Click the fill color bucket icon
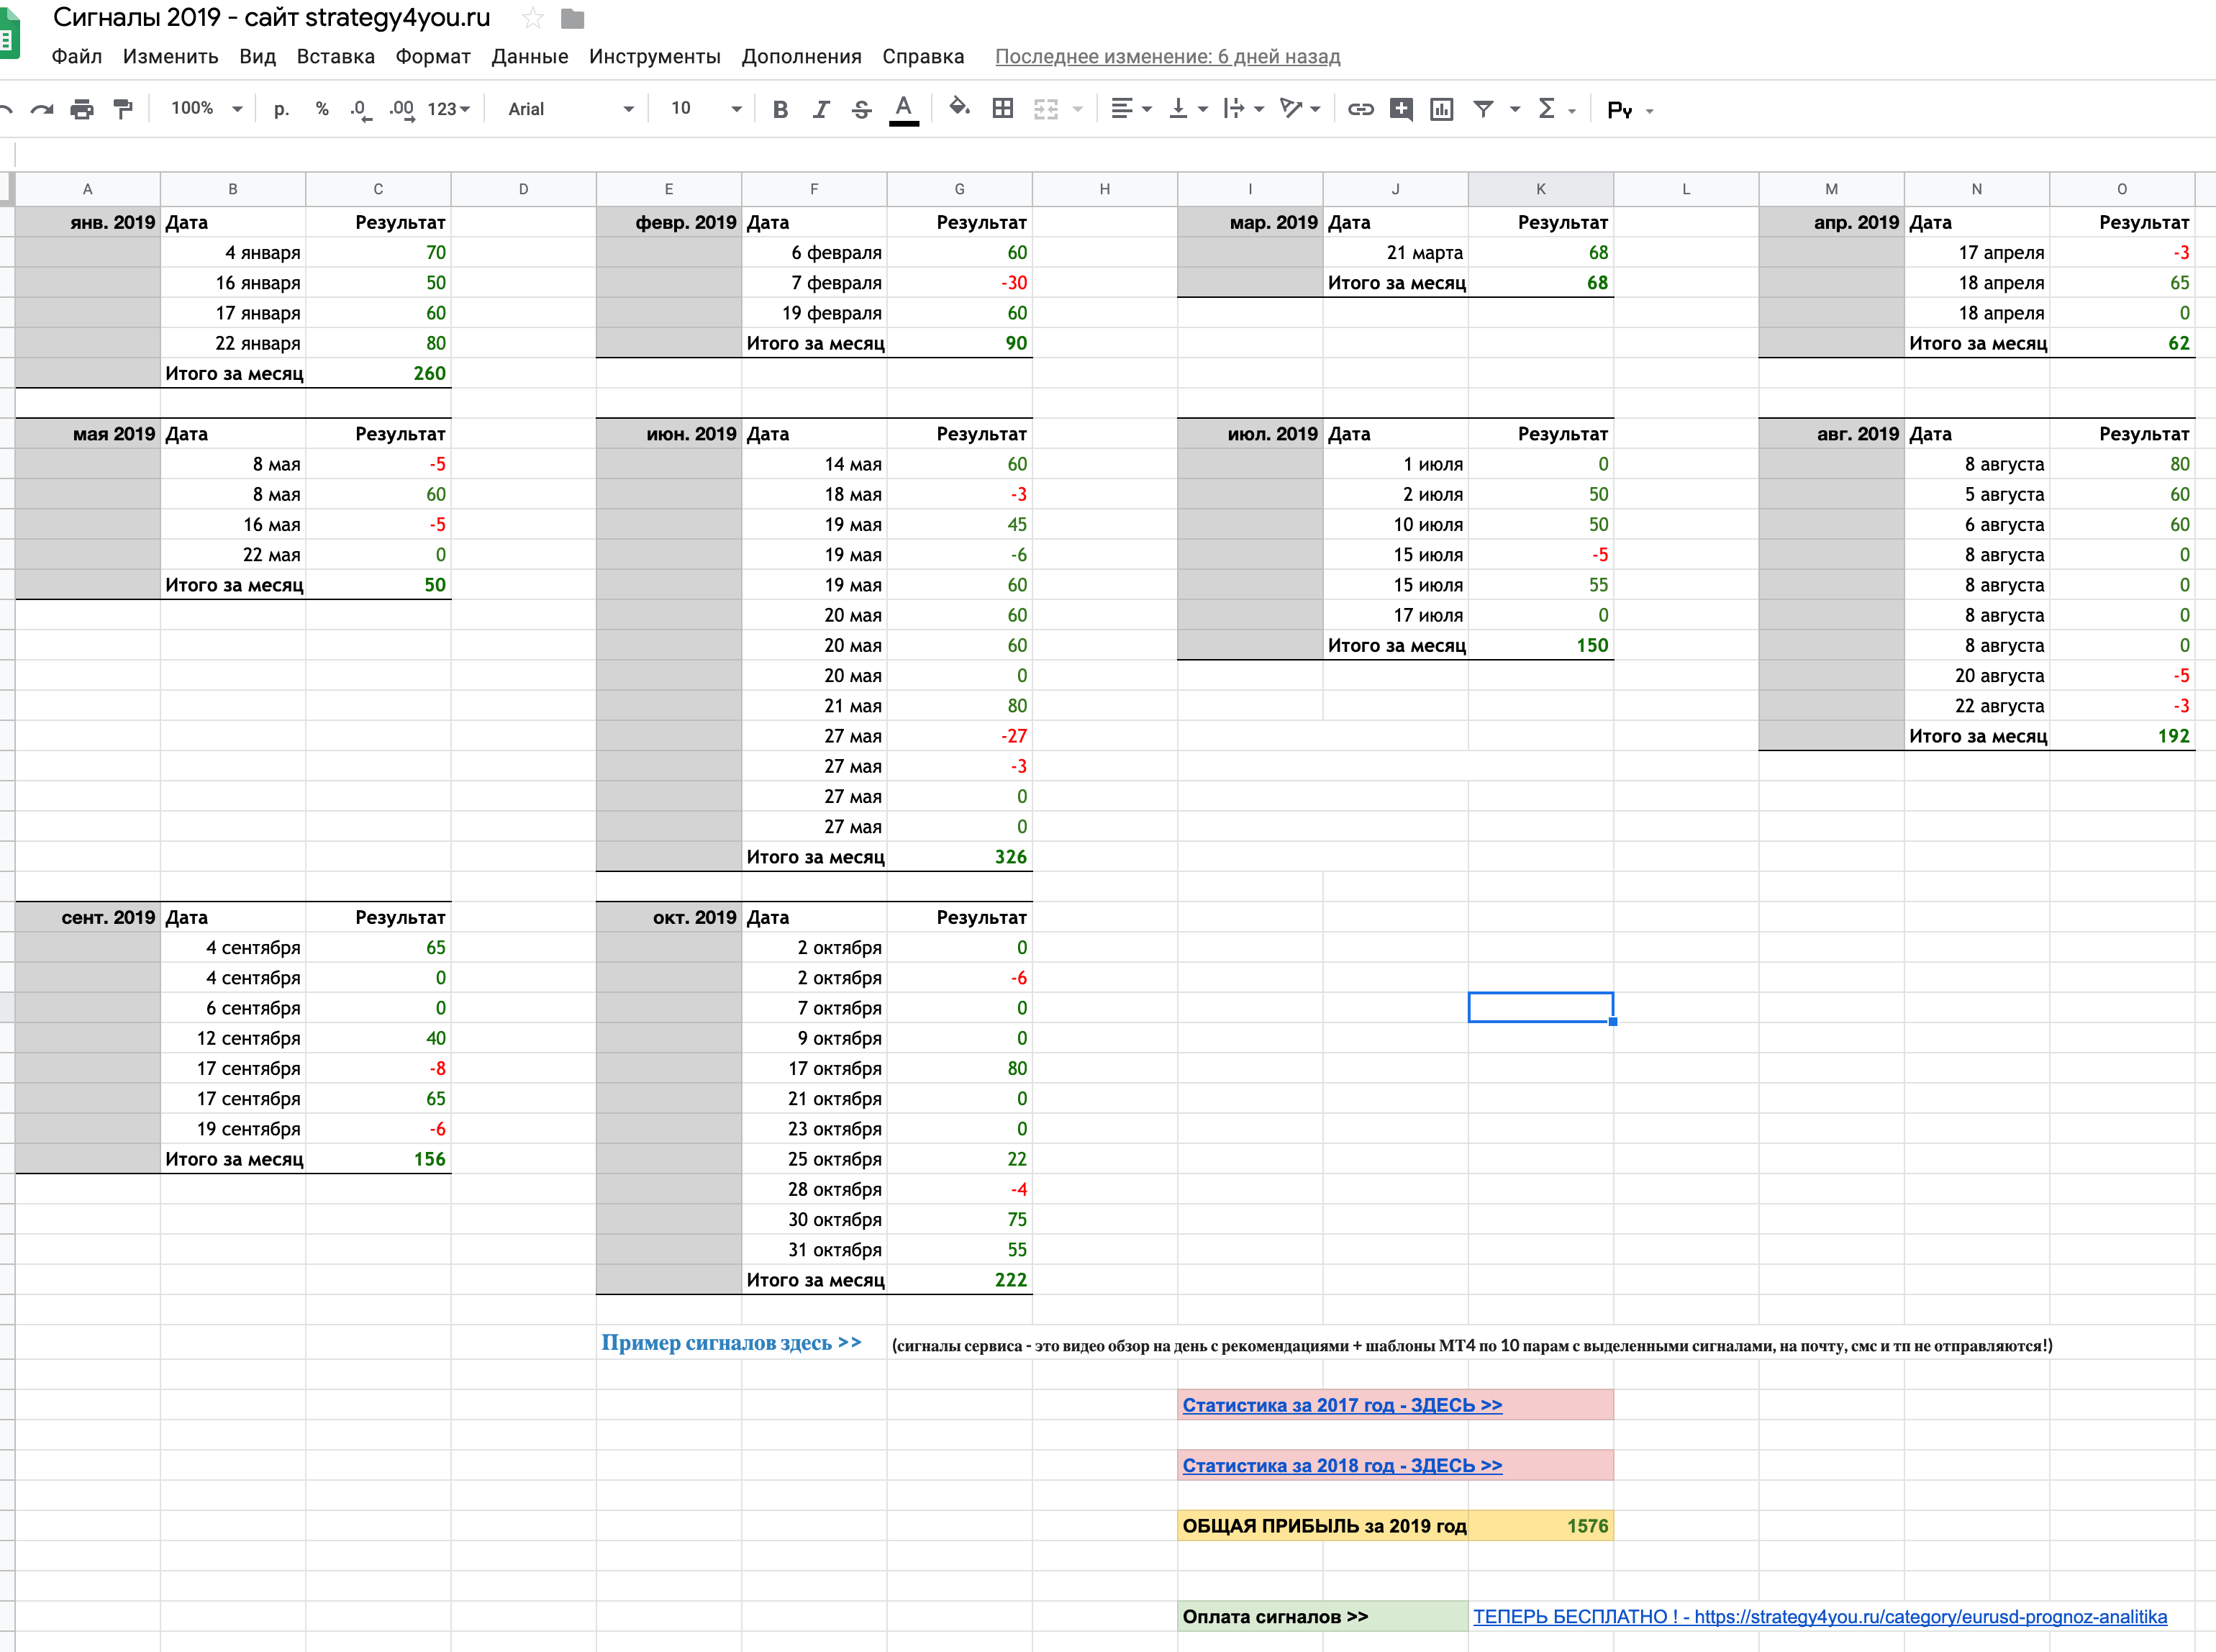Viewport: 2216px width, 1652px height. pos(959,108)
